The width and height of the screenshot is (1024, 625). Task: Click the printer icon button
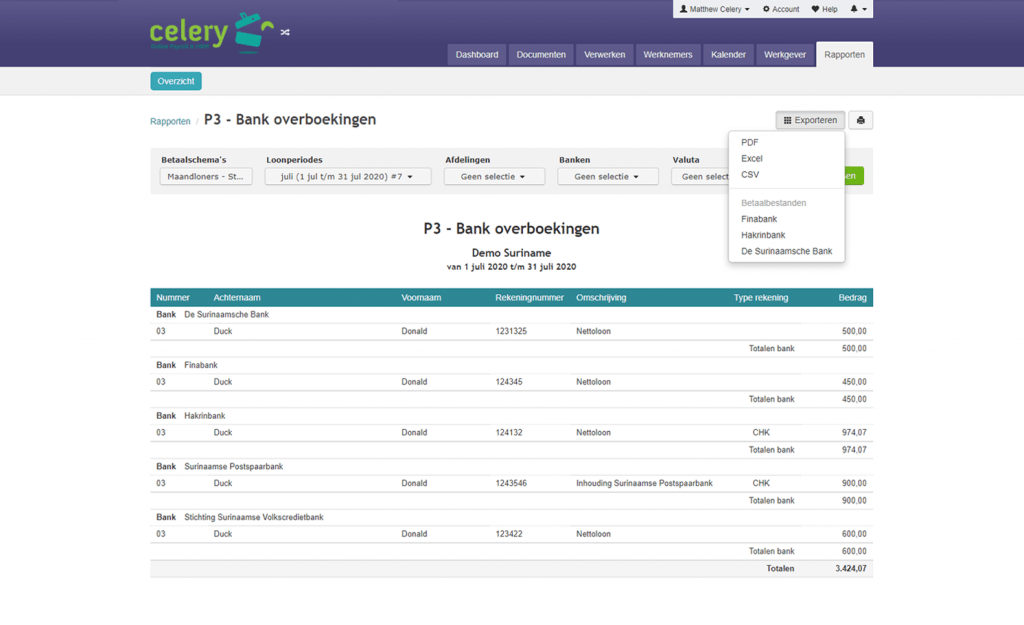[x=861, y=120]
